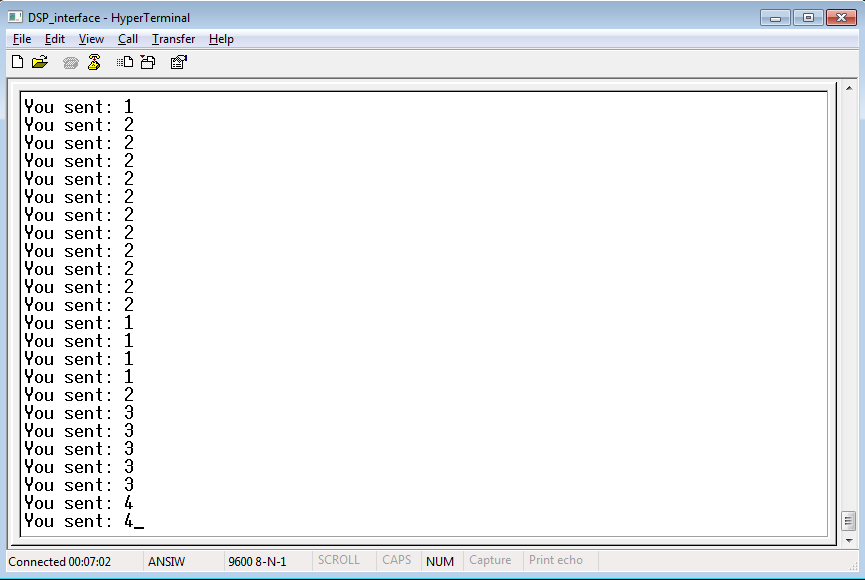
Task: Open the View menu
Action: click(x=91, y=39)
